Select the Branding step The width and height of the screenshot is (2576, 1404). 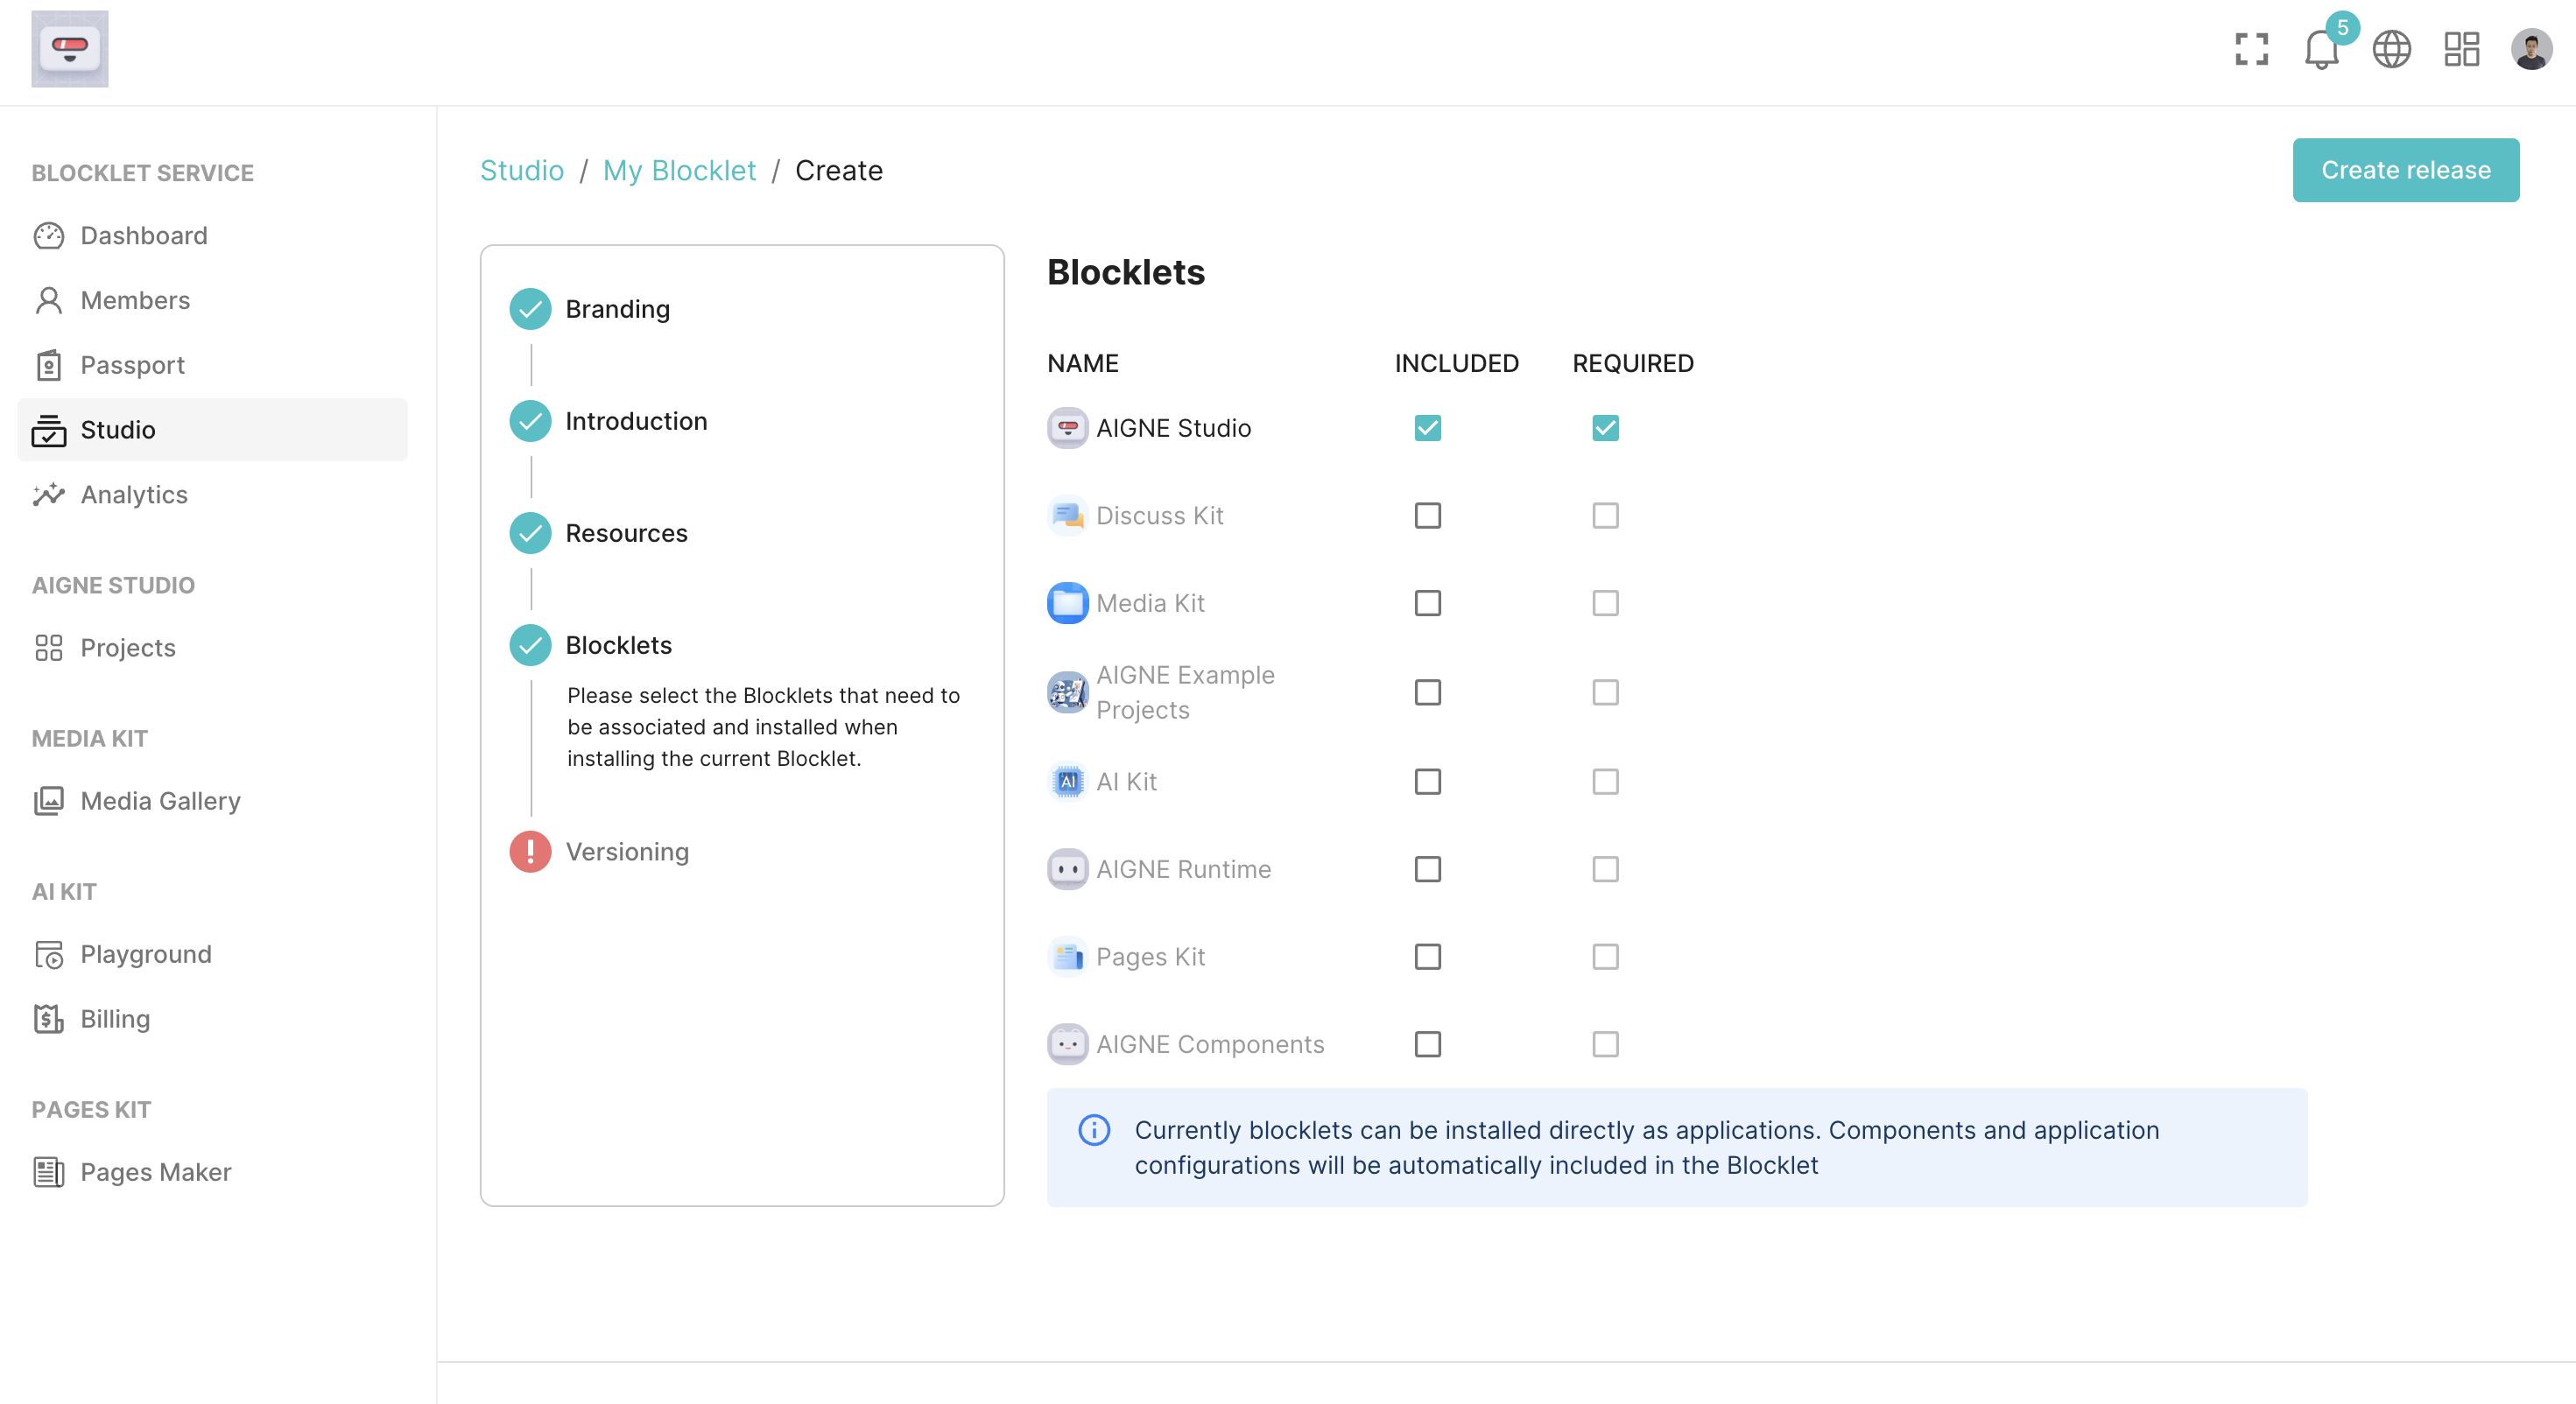617,309
